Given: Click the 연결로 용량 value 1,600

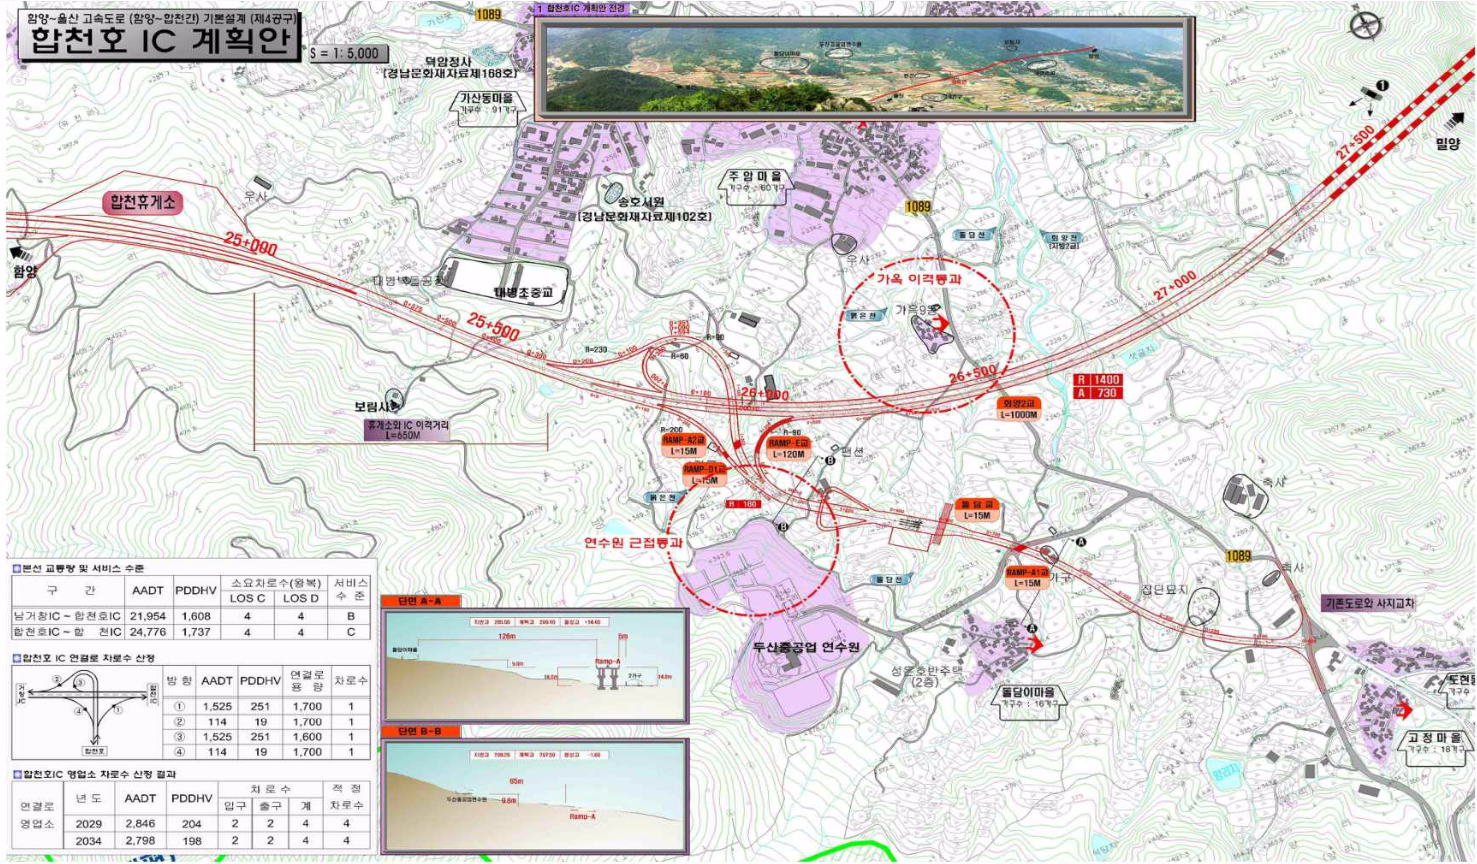Looking at the screenshot, I should pyautogui.click(x=307, y=736).
